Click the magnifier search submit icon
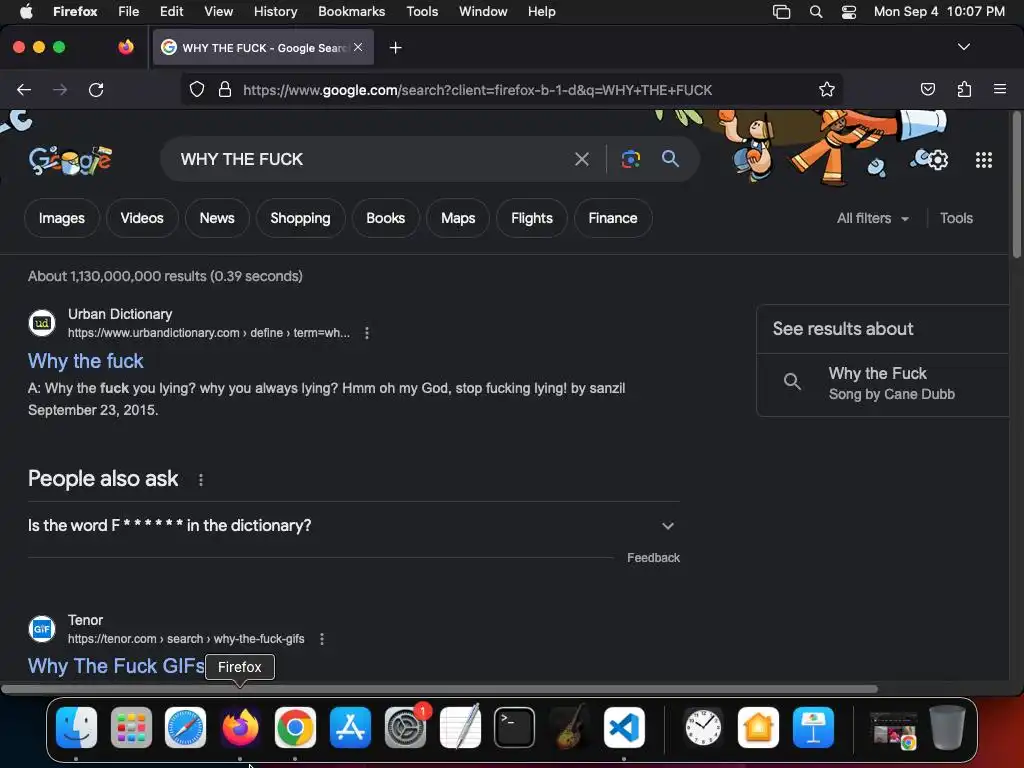This screenshot has height=768, width=1024. click(670, 158)
